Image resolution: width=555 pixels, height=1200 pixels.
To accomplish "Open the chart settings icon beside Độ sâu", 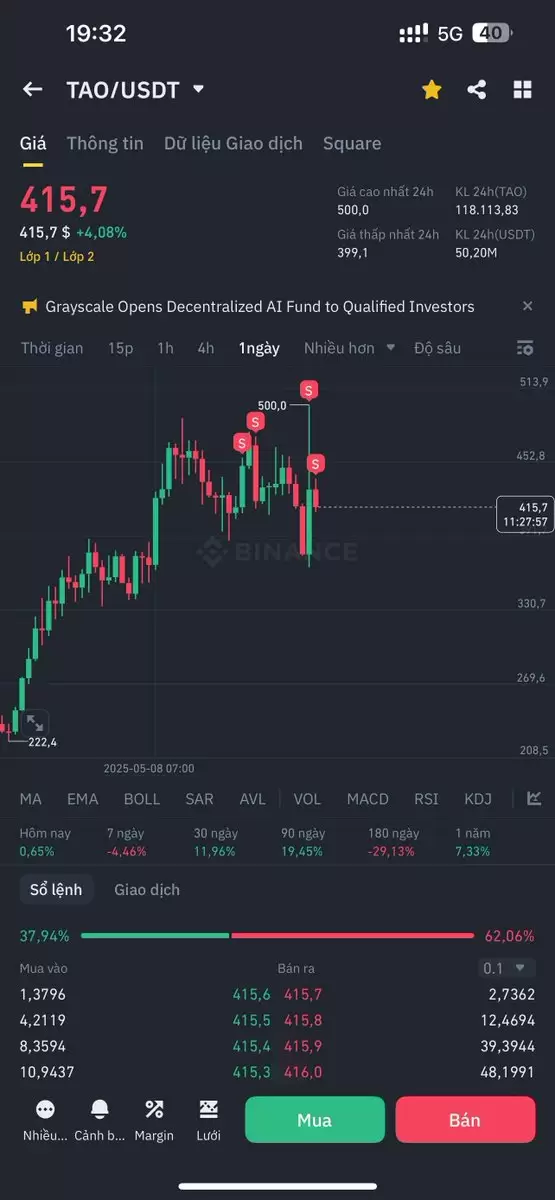I will (x=525, y=348).
